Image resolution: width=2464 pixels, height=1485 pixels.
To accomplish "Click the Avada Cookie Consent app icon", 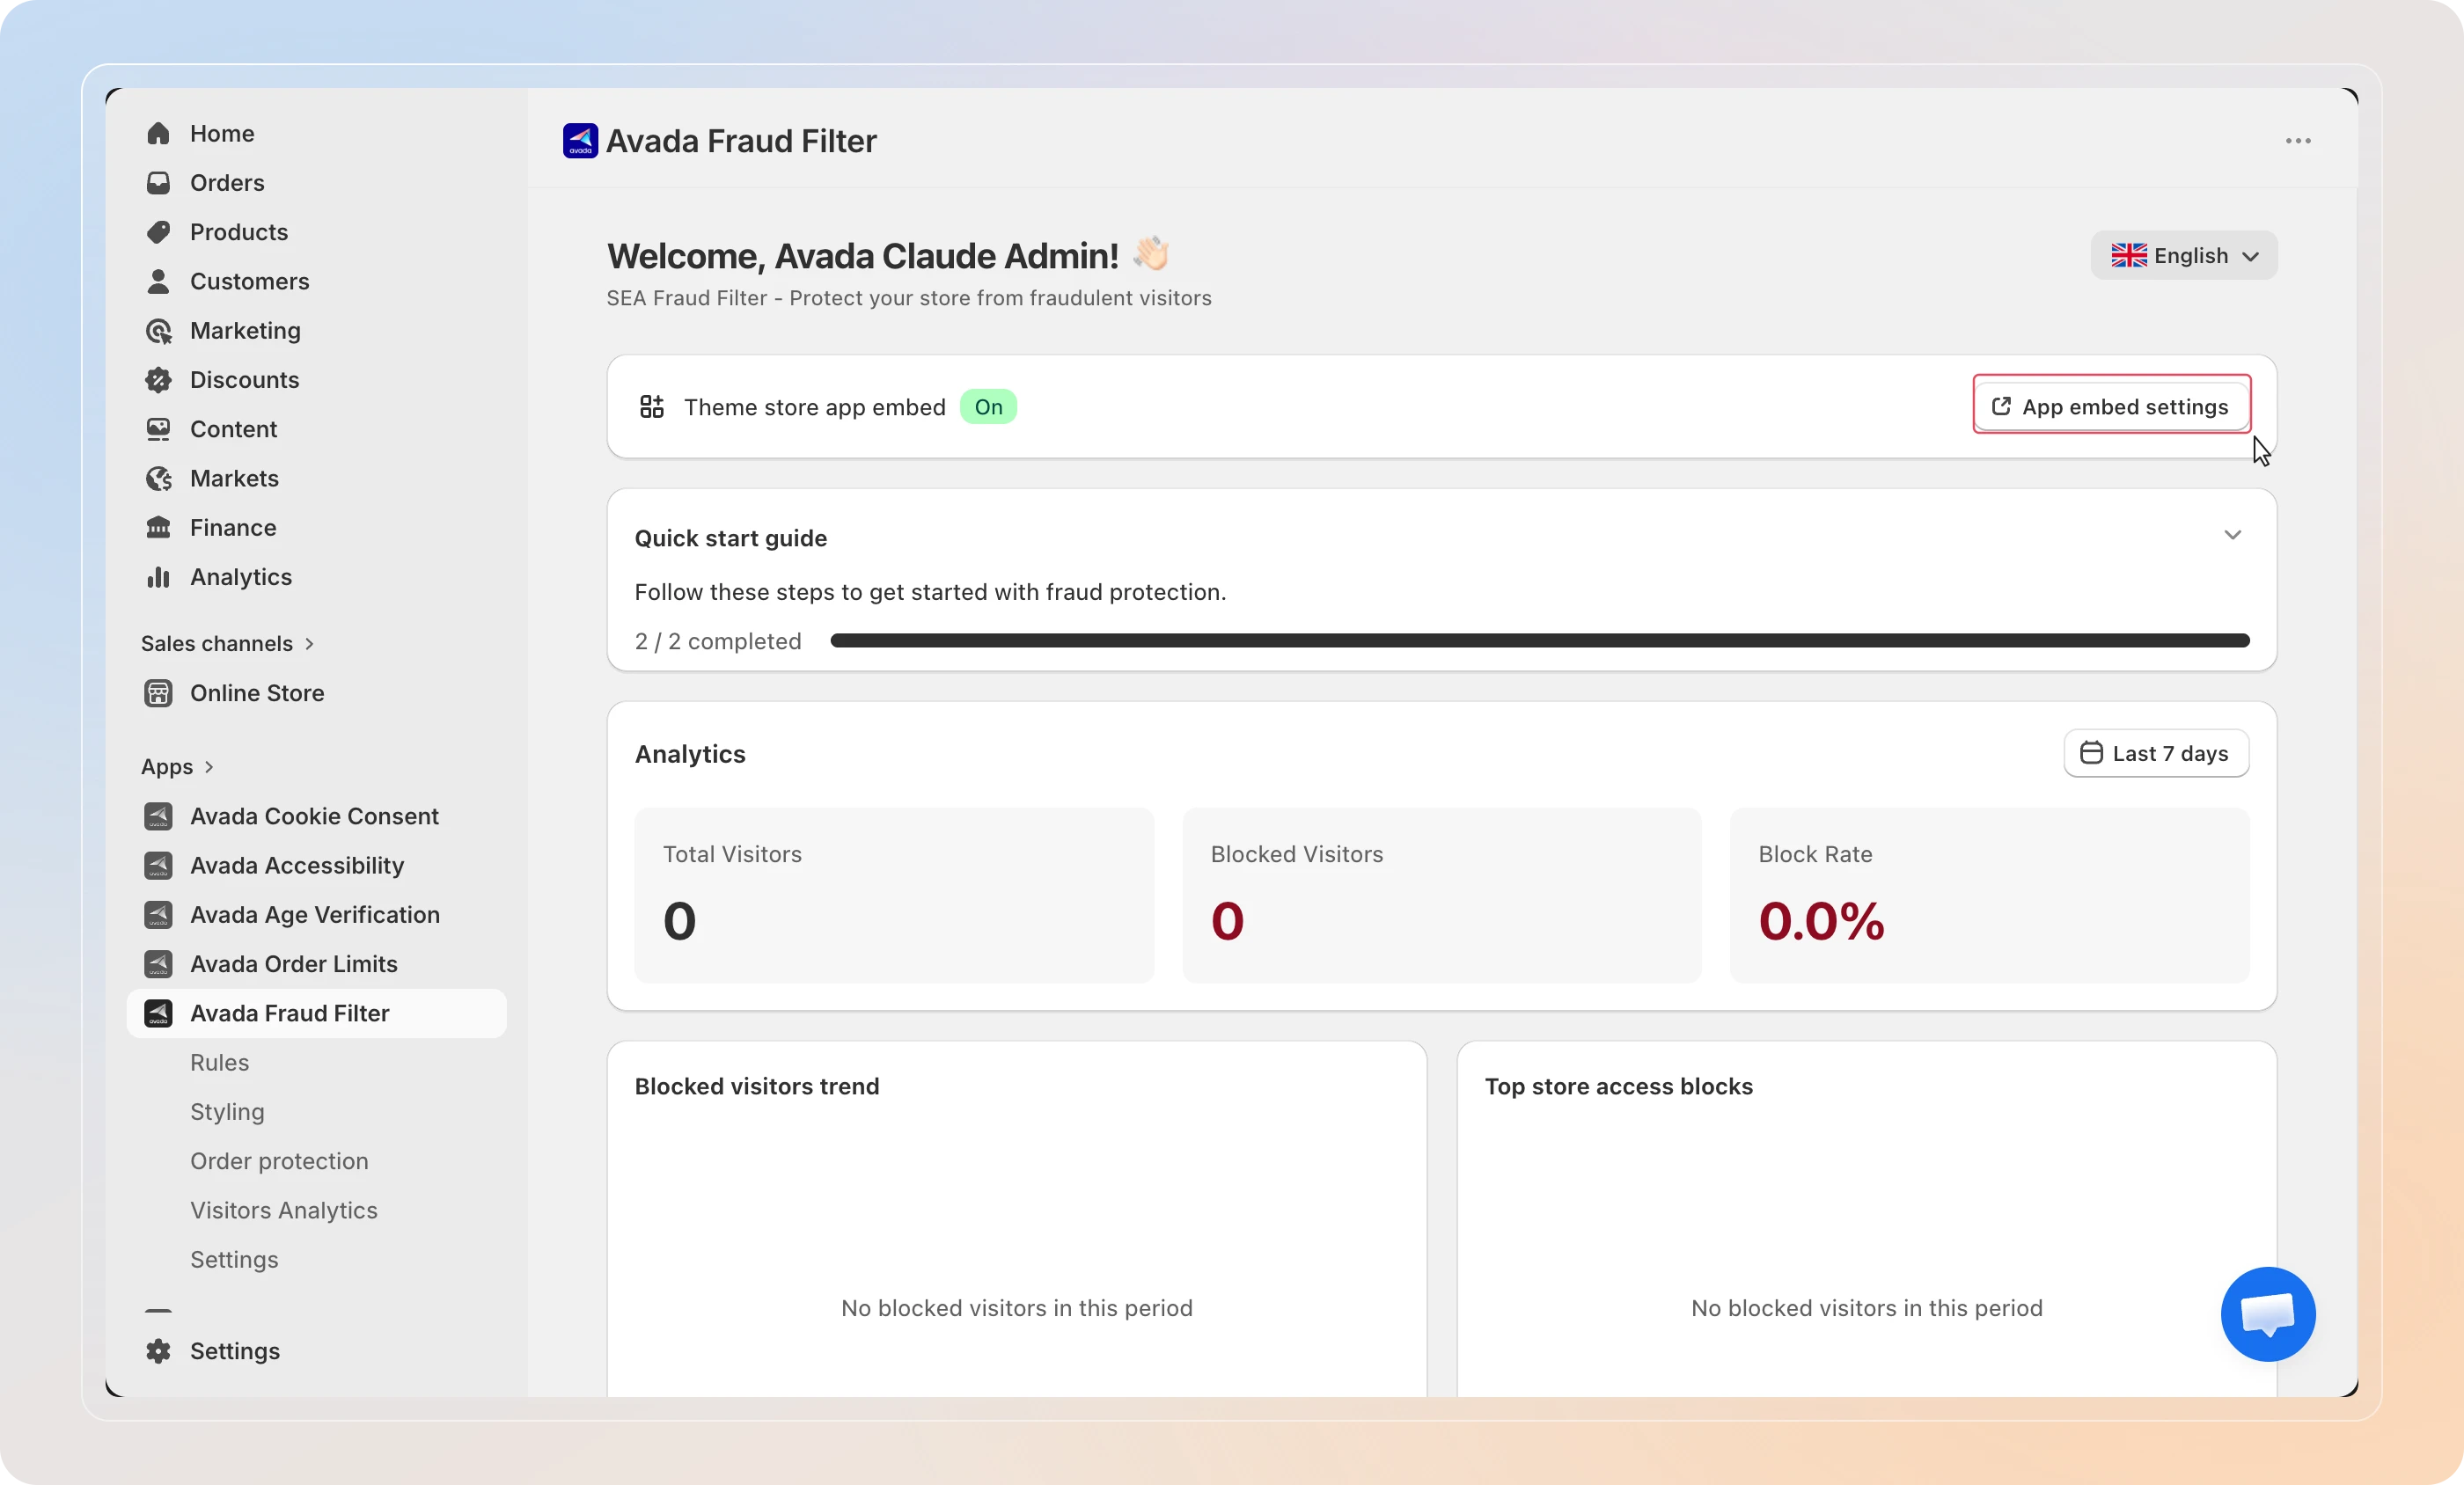I will pos(158,816).
